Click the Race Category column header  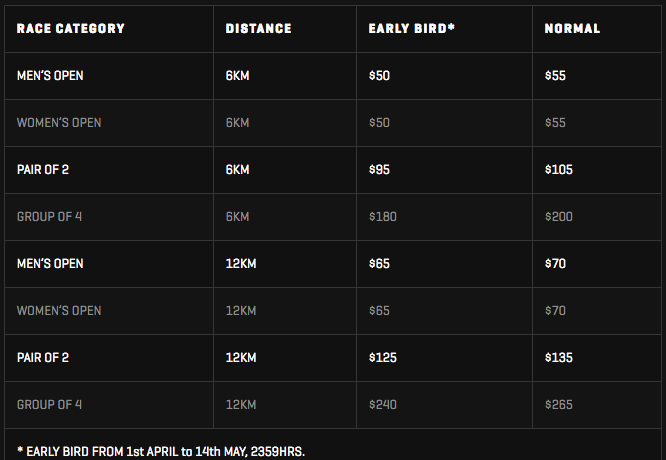[x=71, y=28]
